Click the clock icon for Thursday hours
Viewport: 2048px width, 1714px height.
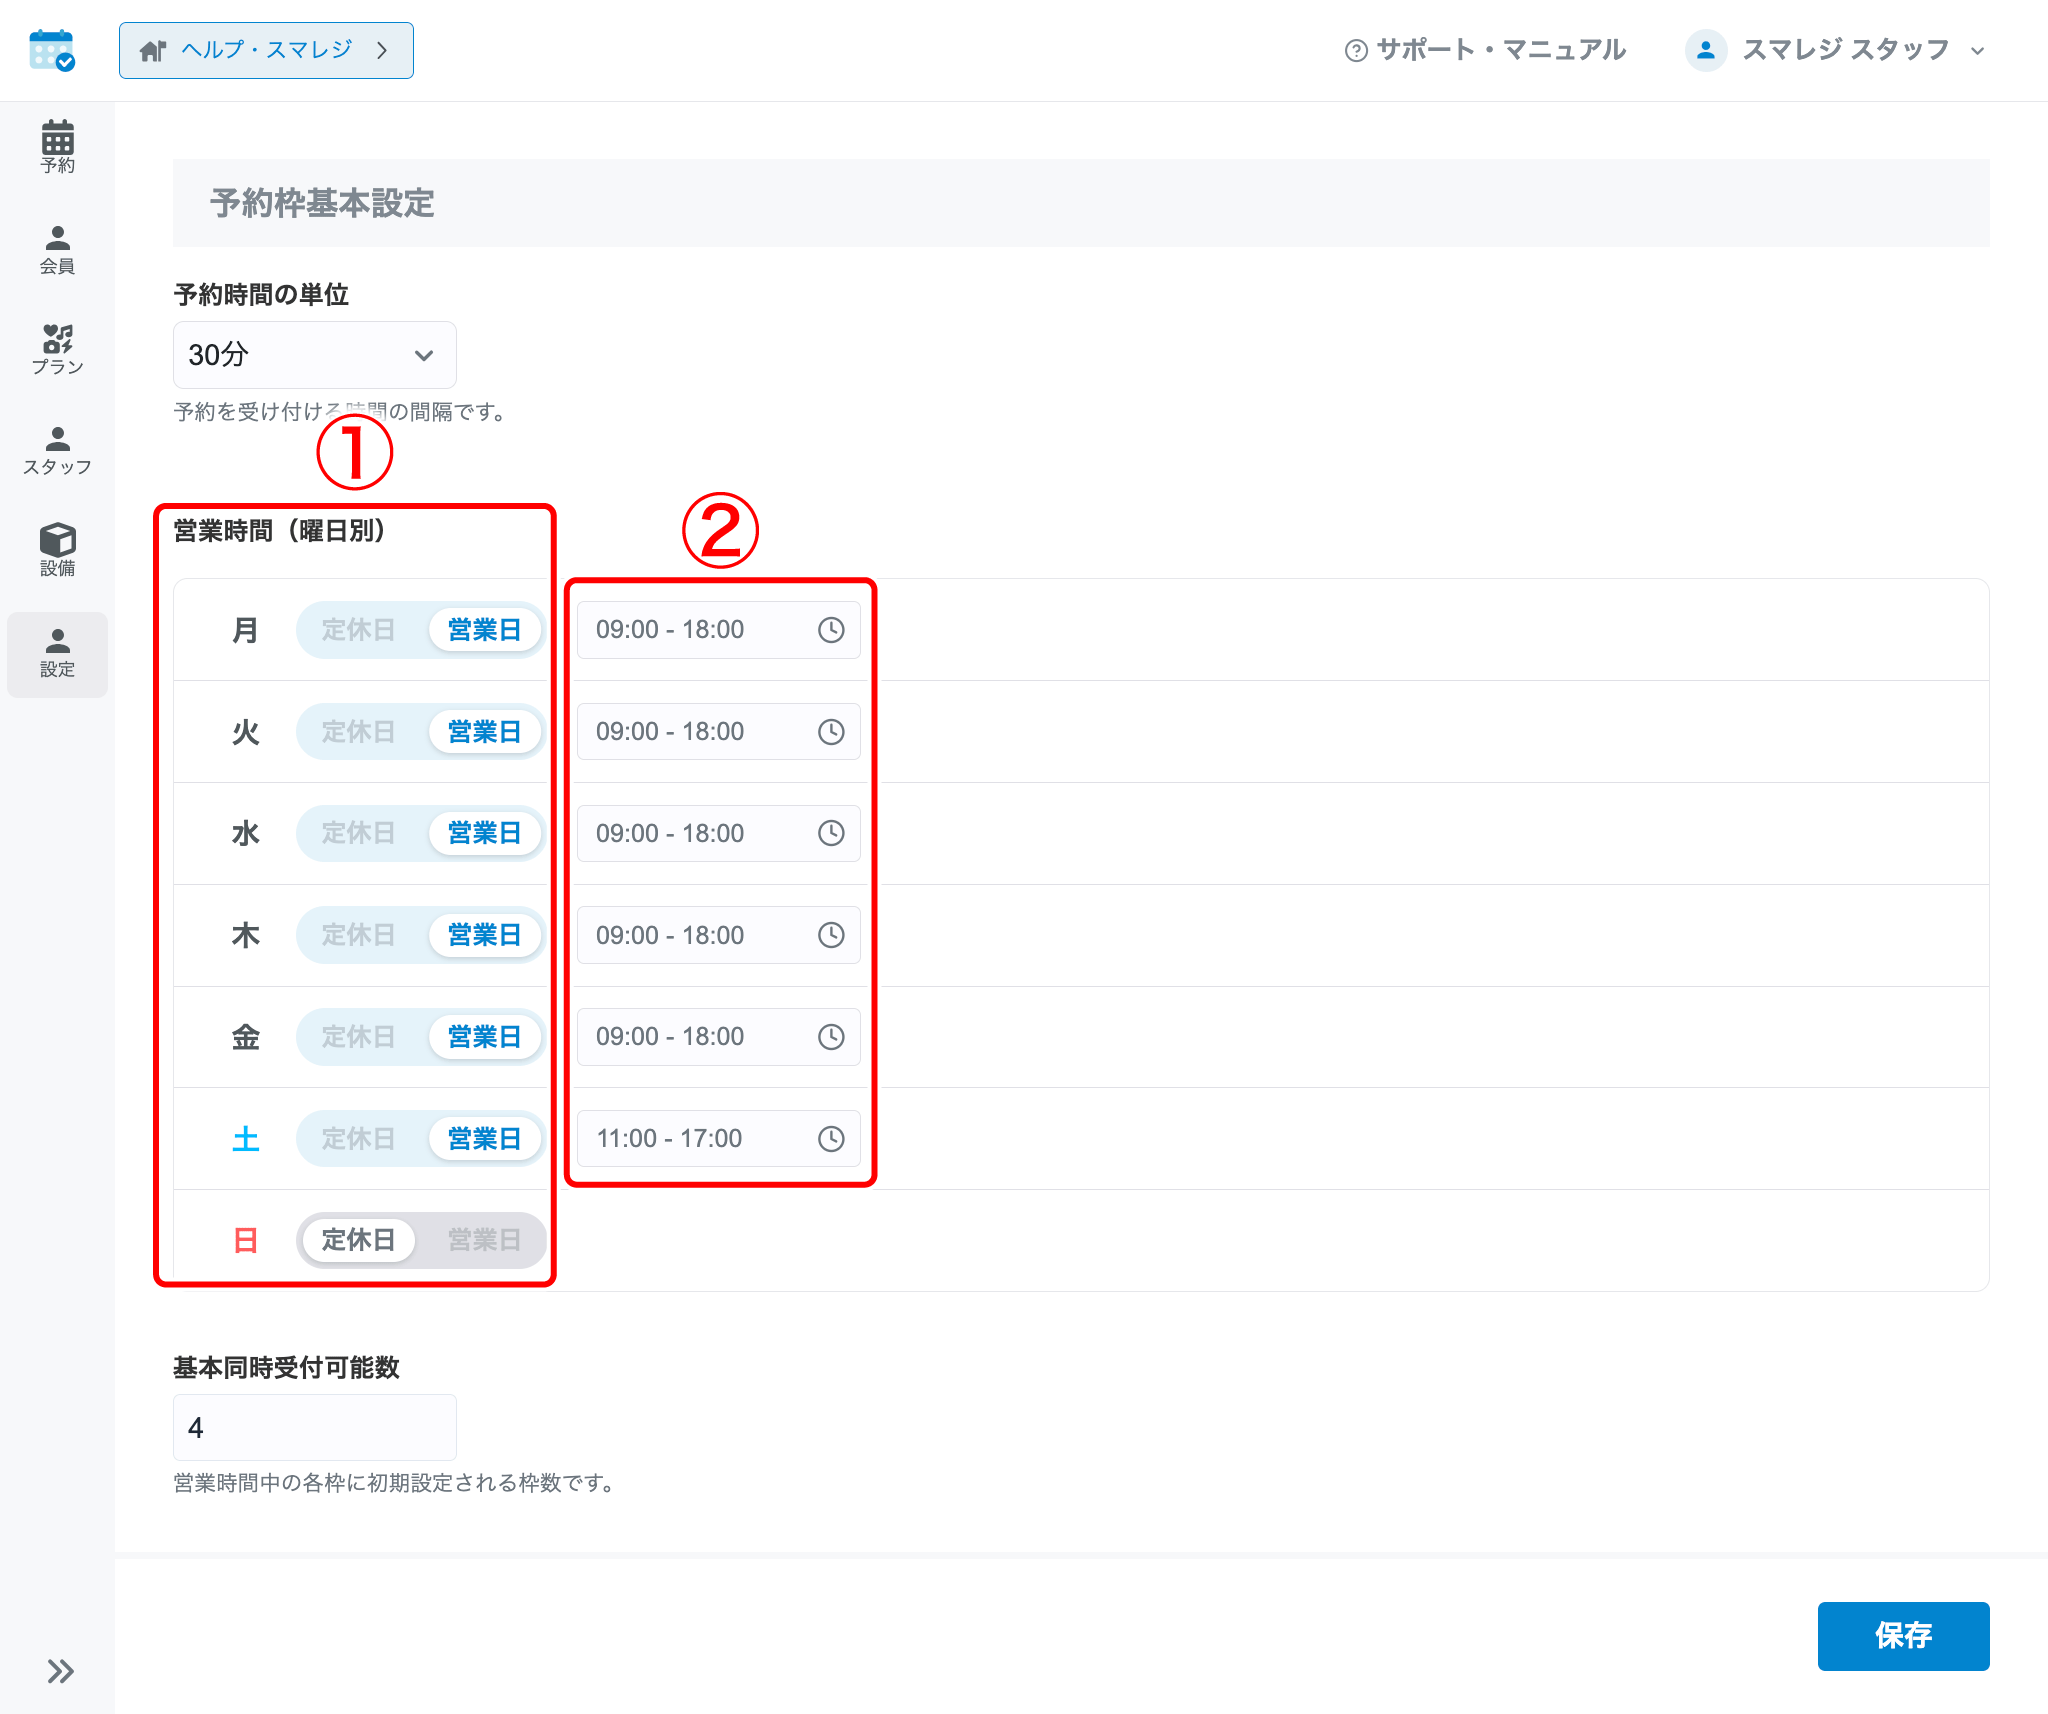click(831, 935)
